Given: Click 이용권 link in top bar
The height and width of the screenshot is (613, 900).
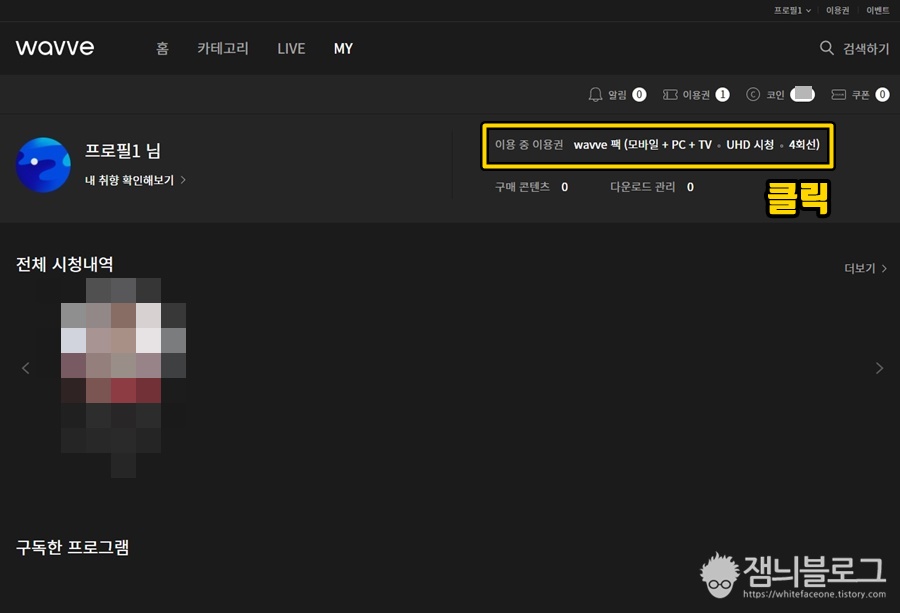Looking at the screenshot, I should 837,10.
